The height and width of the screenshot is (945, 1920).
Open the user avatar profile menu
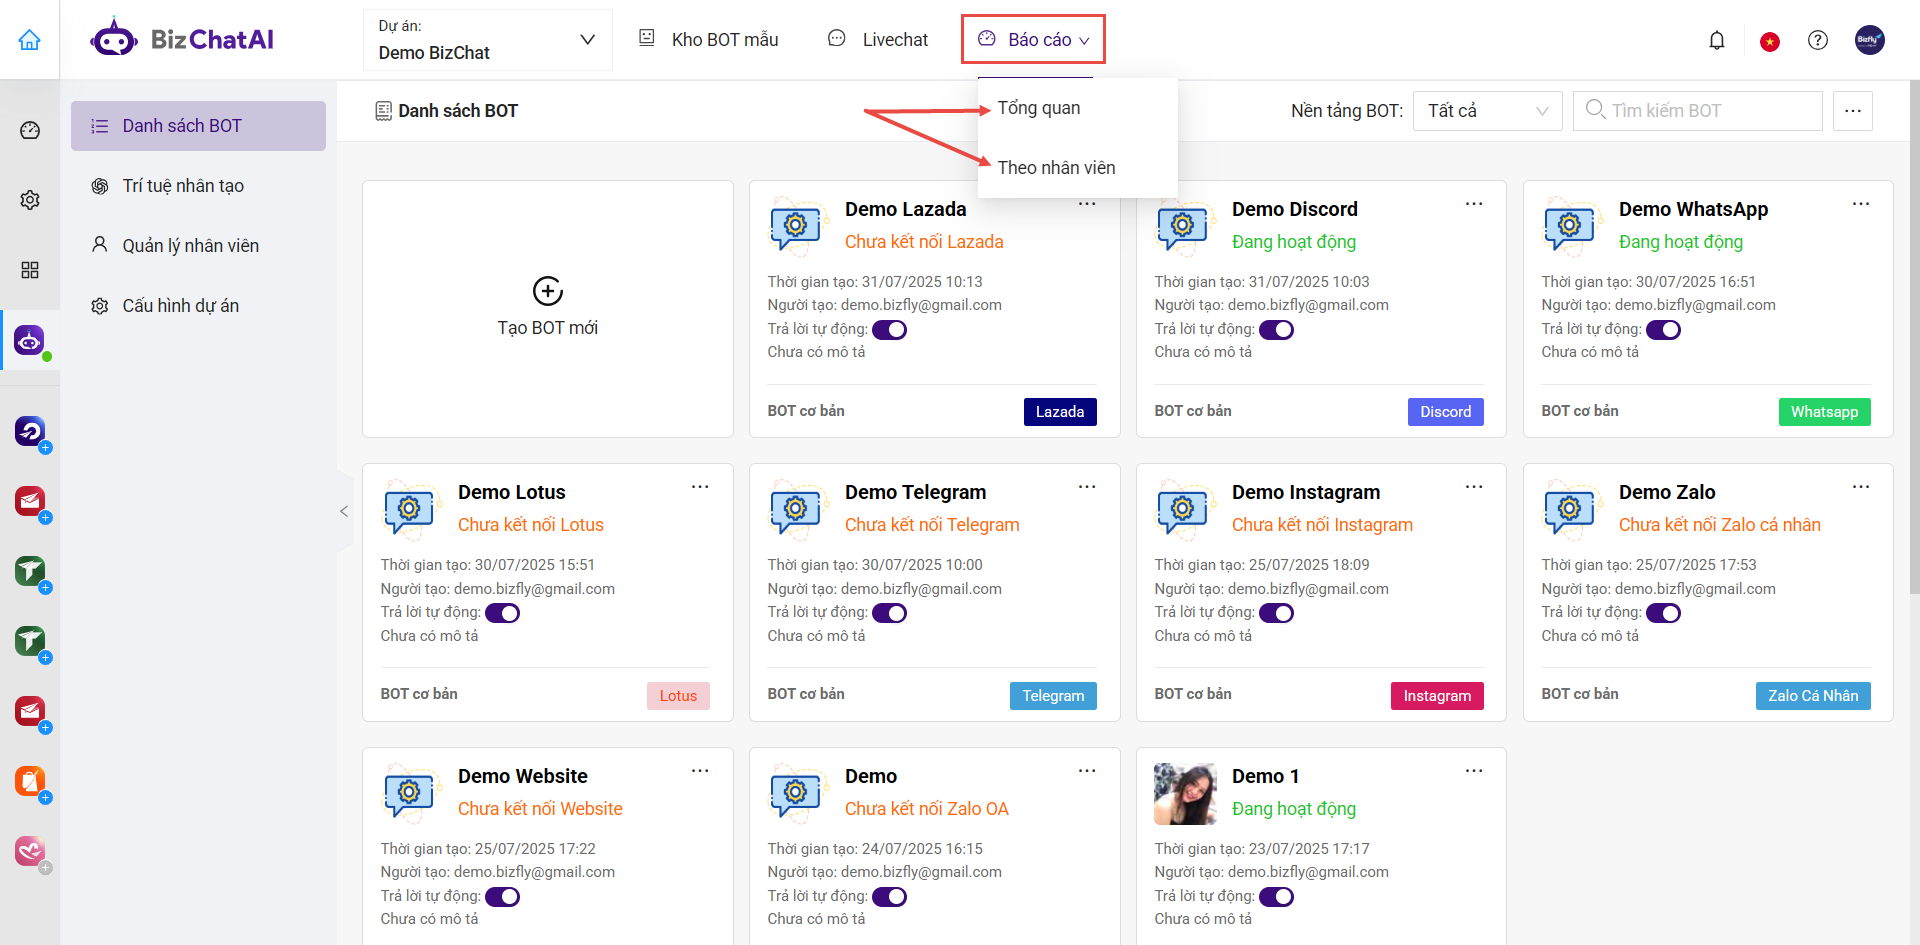point(1869,40)
